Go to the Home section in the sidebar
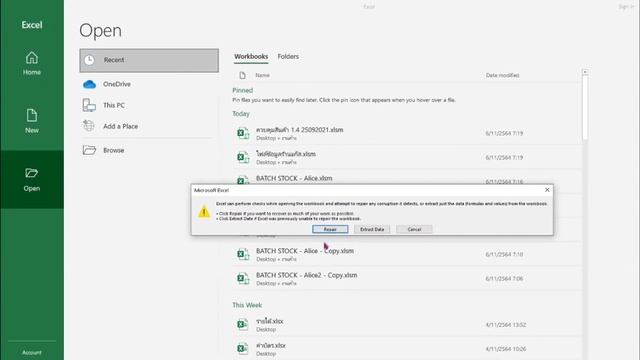The height and width of the screenshot is (360, 640). (x=32, y=63)
